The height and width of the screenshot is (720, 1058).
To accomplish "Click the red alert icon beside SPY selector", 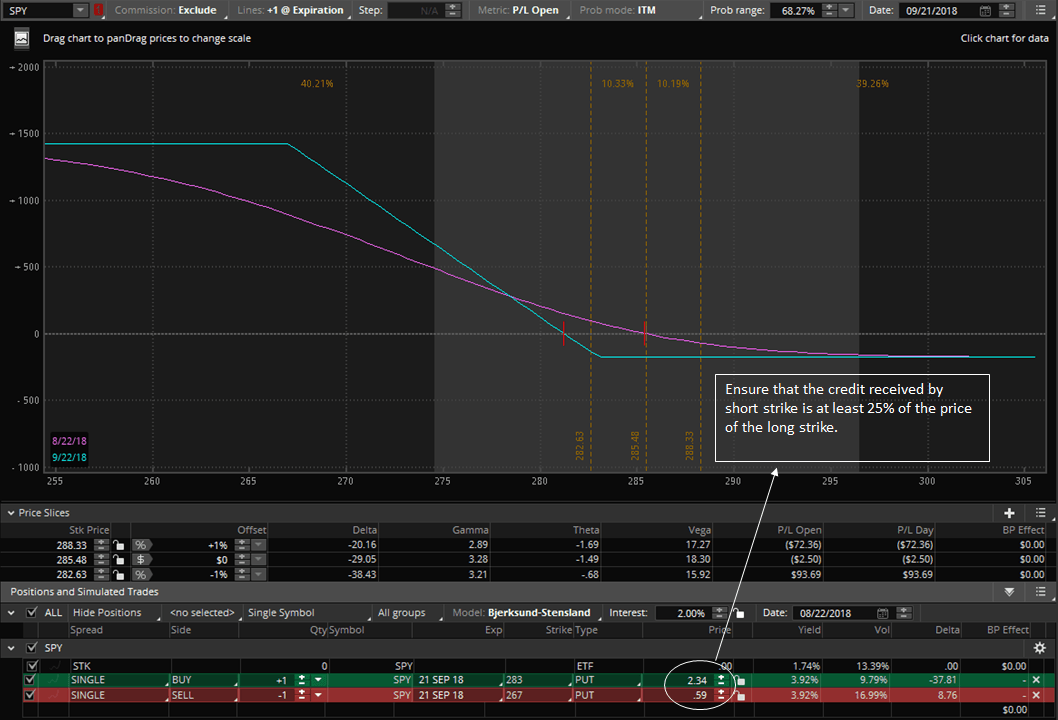I will [96, 10].
